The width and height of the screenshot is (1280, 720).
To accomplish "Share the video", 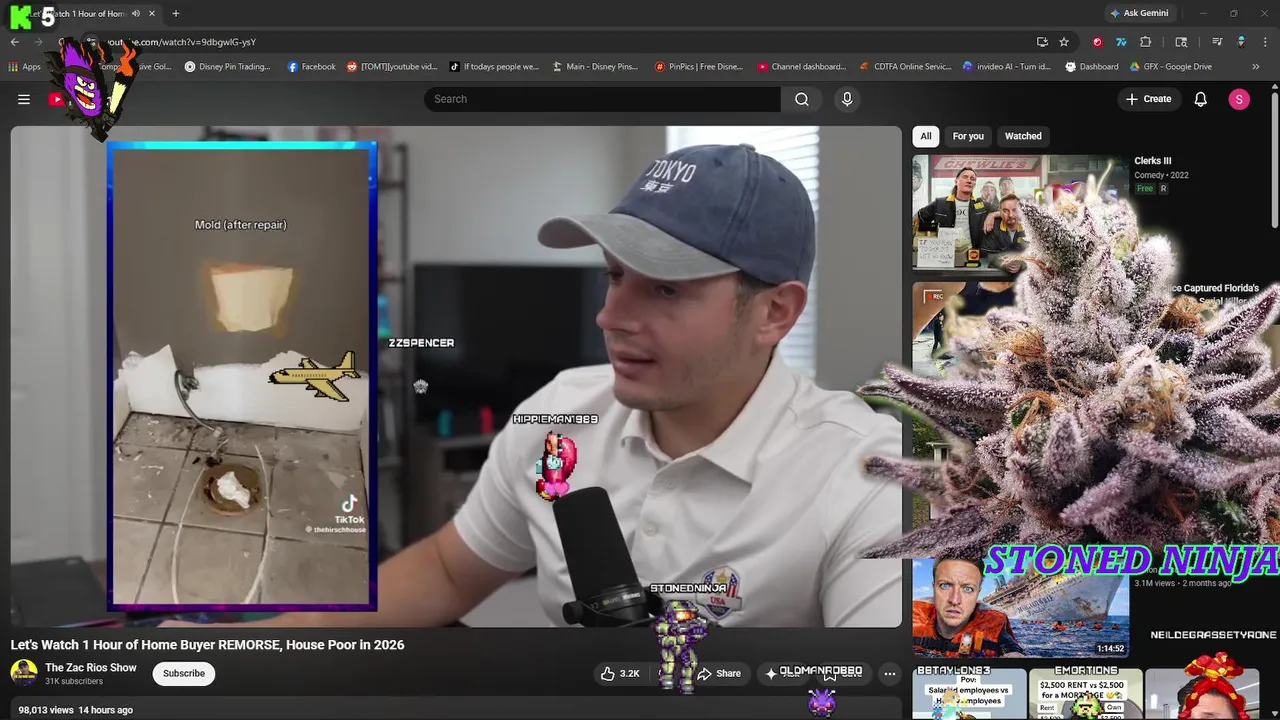I will (720, 673).
